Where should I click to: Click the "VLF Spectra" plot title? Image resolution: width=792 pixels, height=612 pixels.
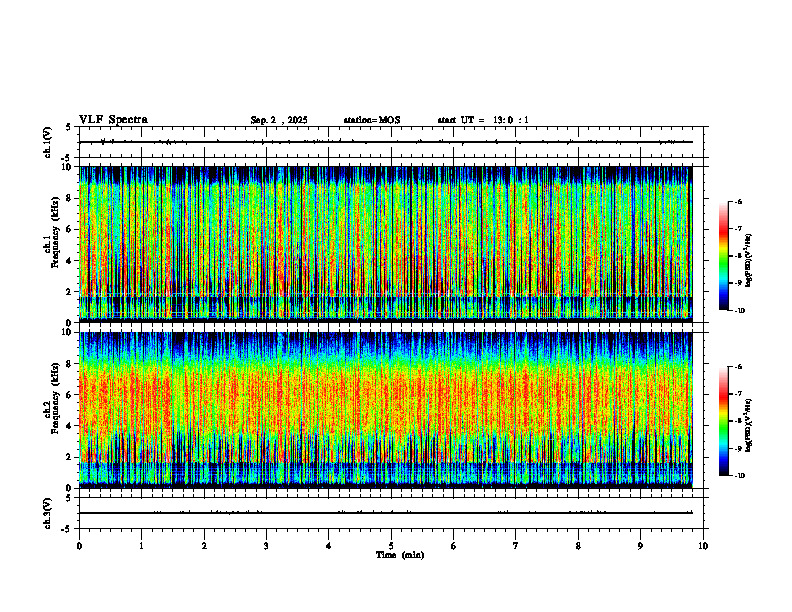(x=113, y=120)
